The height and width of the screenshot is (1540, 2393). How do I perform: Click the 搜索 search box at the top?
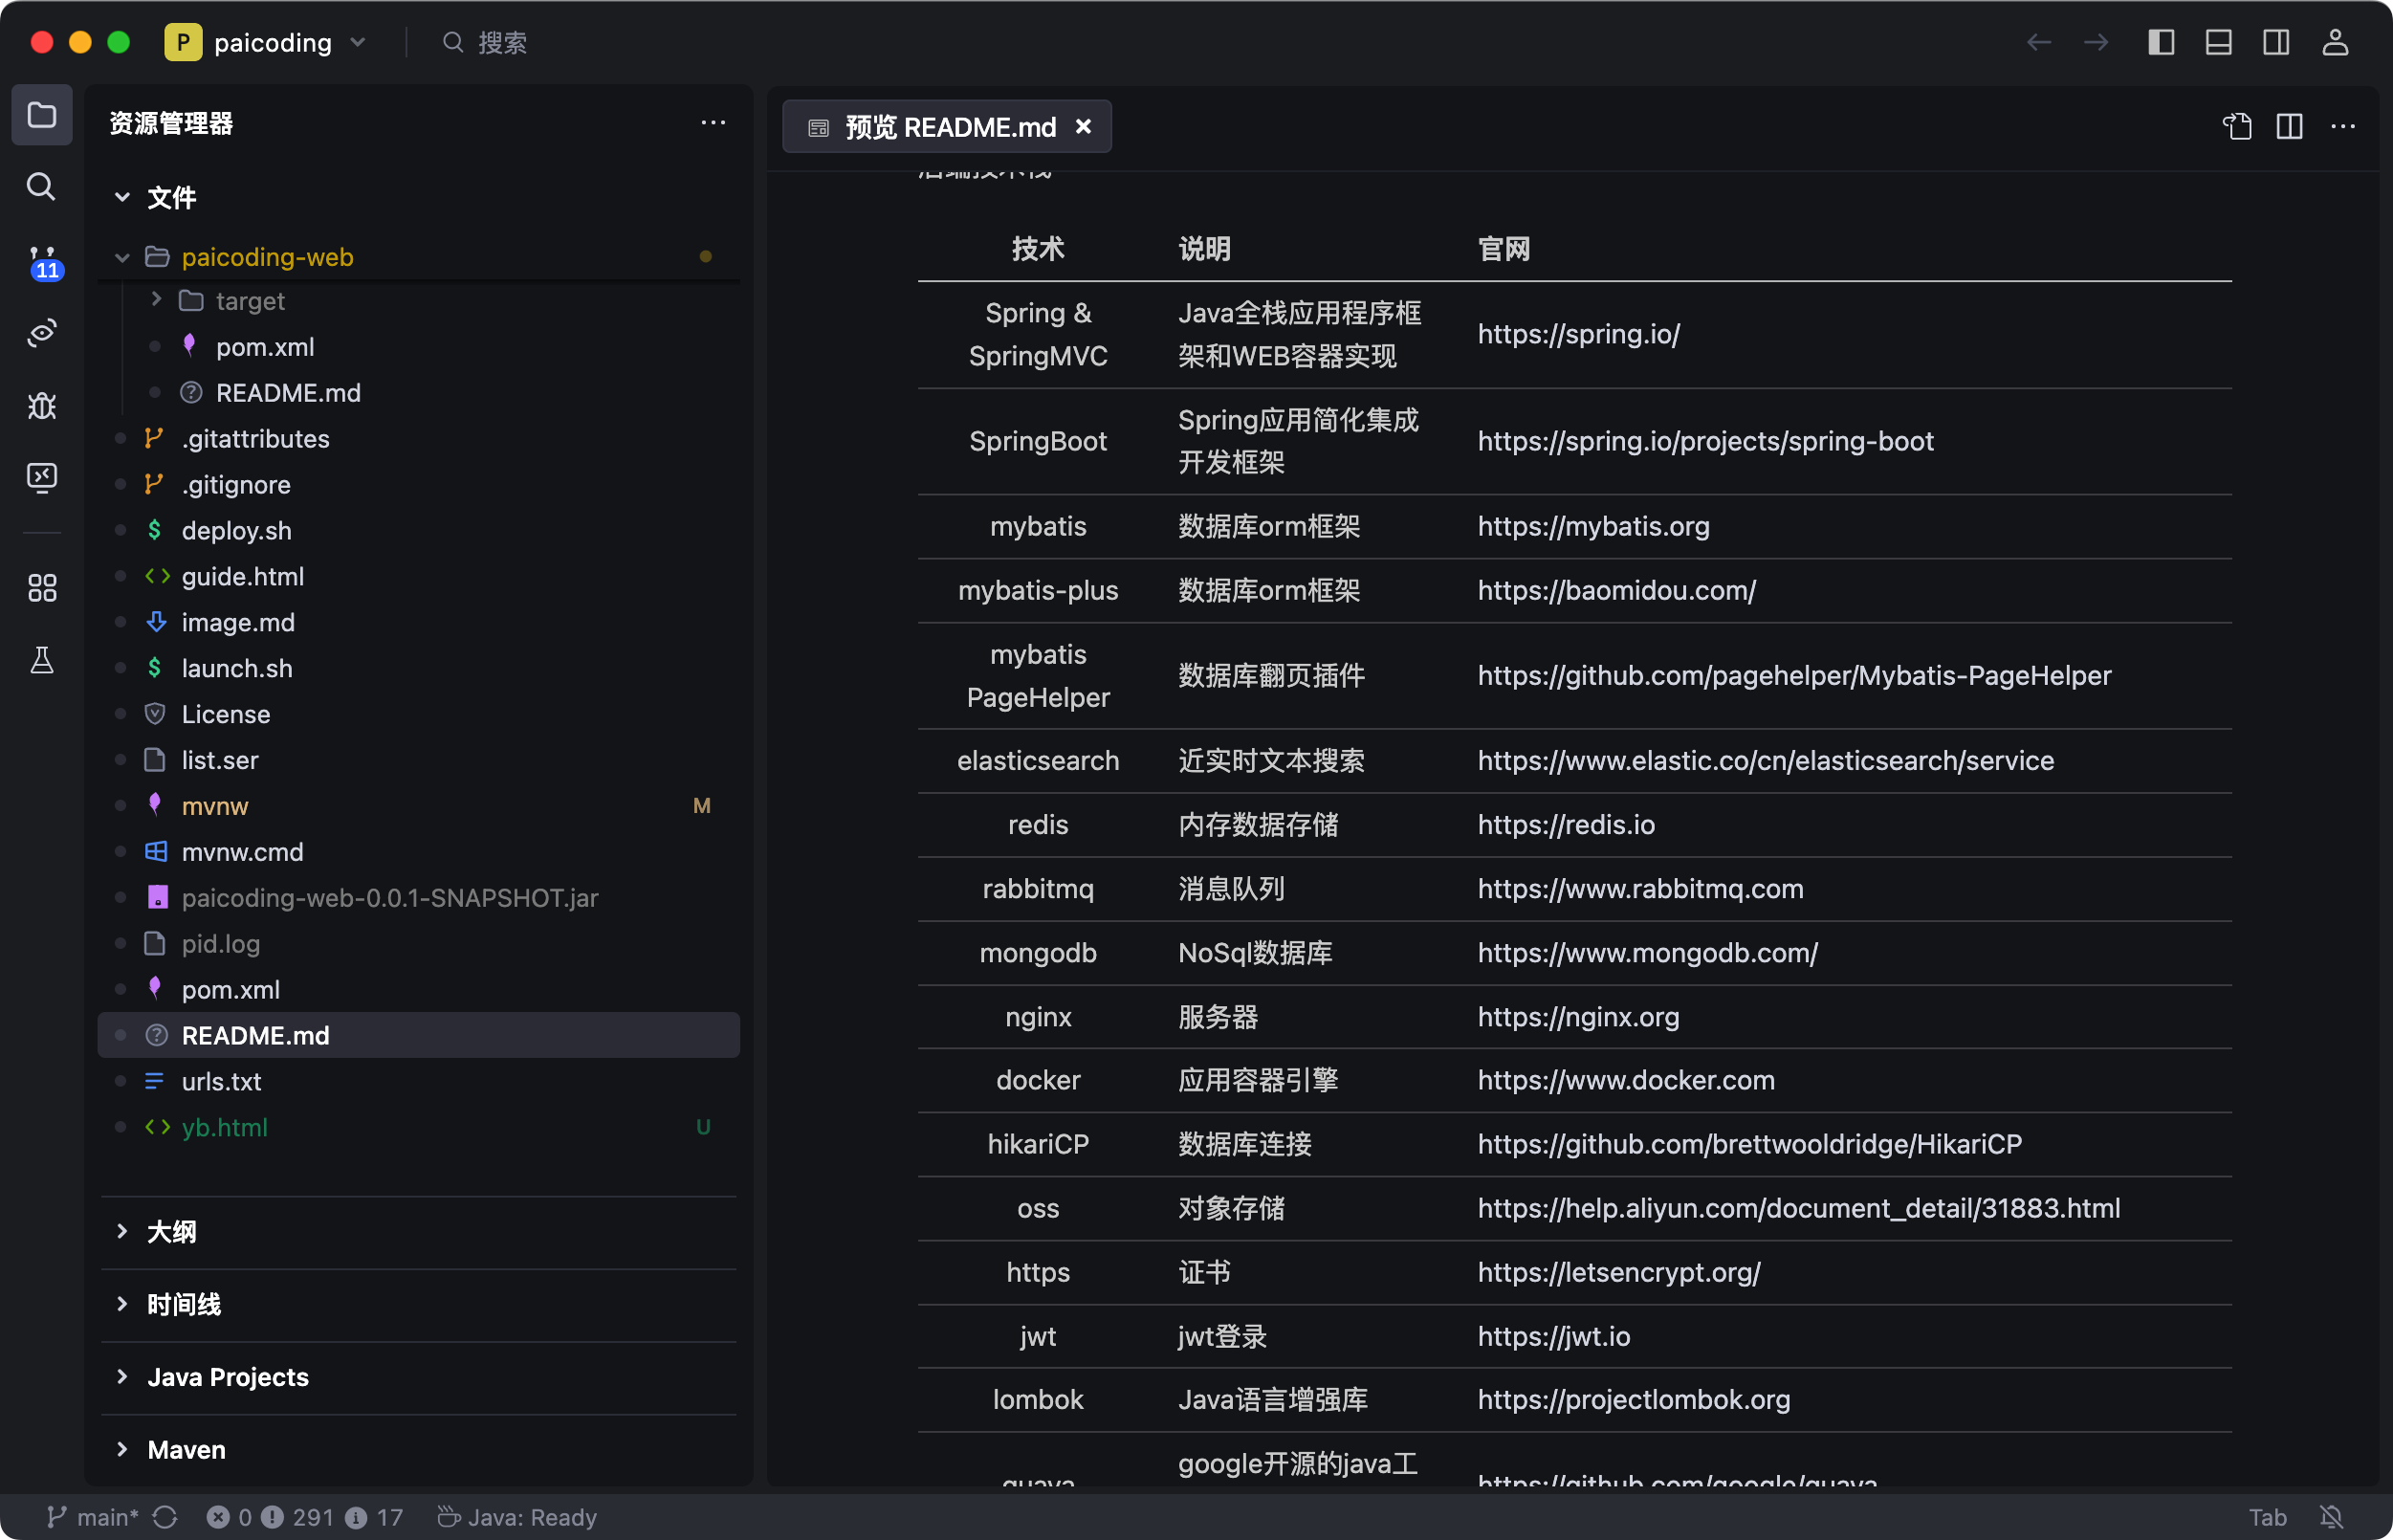pos(500,42)
